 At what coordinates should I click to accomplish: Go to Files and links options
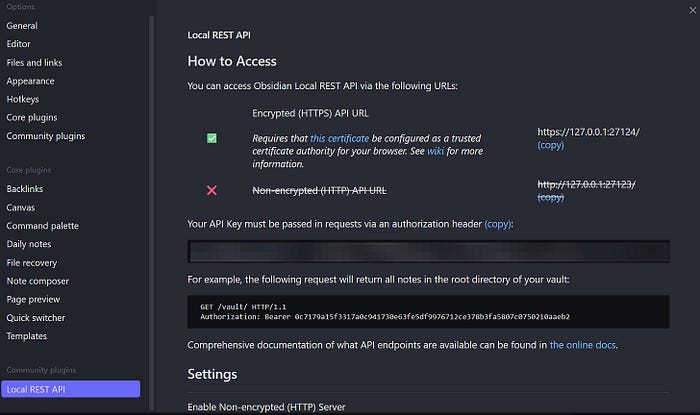(34, 62)
